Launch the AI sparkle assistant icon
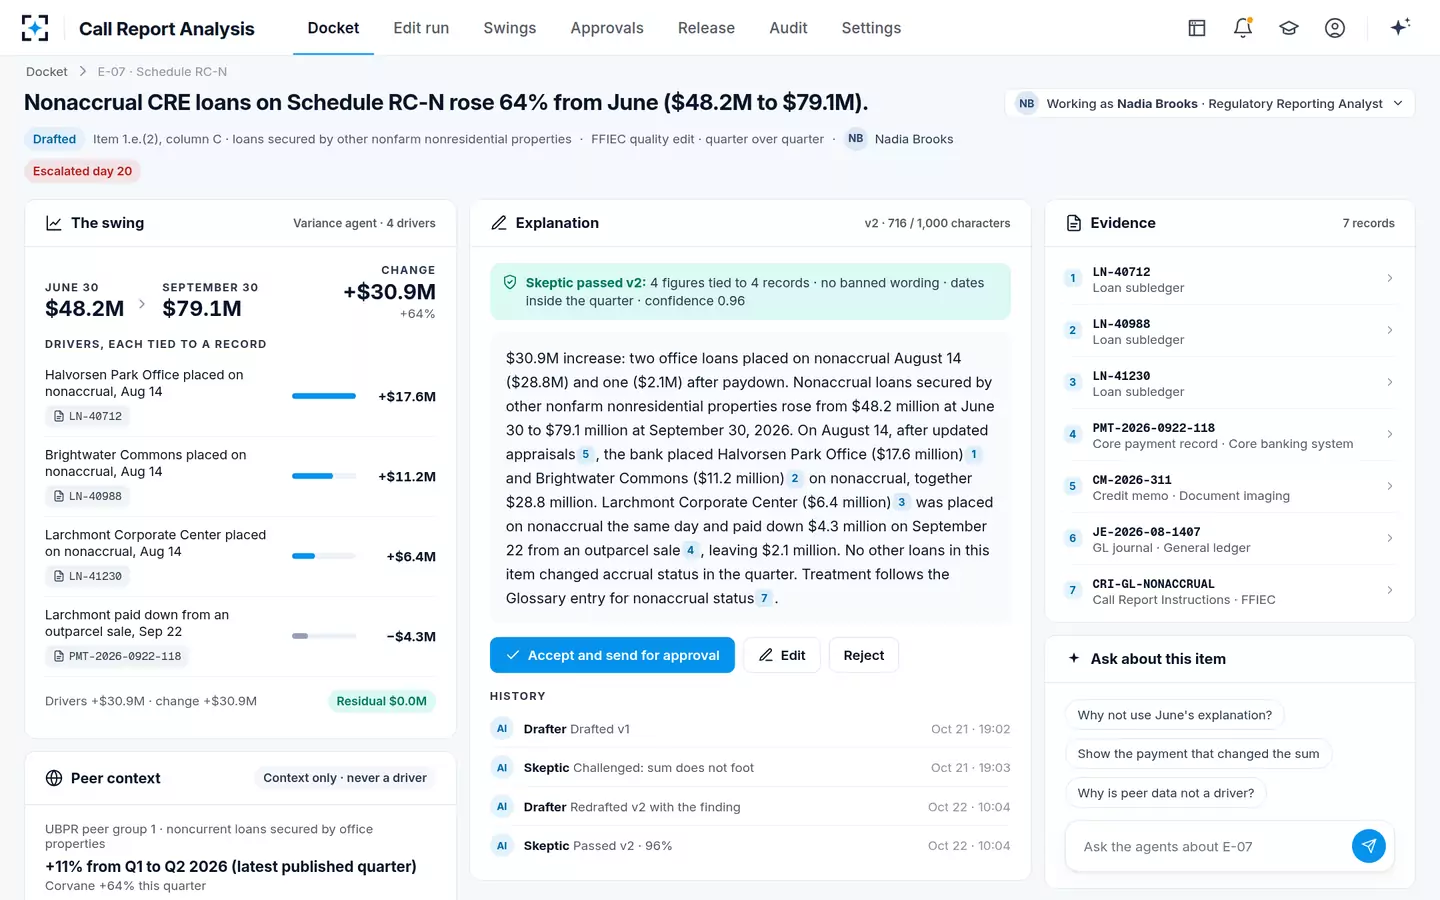 click(x=1400, y=27)
